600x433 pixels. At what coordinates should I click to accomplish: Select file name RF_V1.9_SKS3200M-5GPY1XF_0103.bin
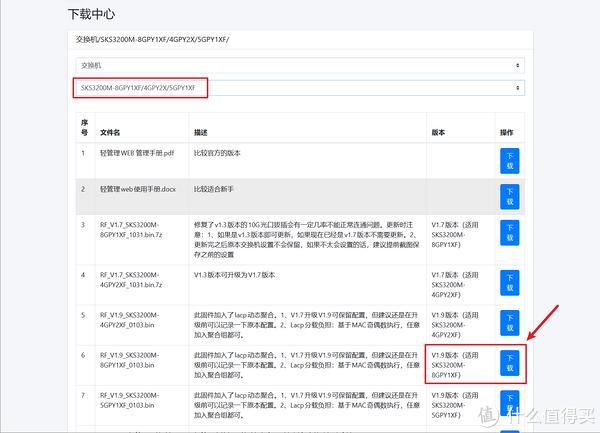click(x=129, y=400)
